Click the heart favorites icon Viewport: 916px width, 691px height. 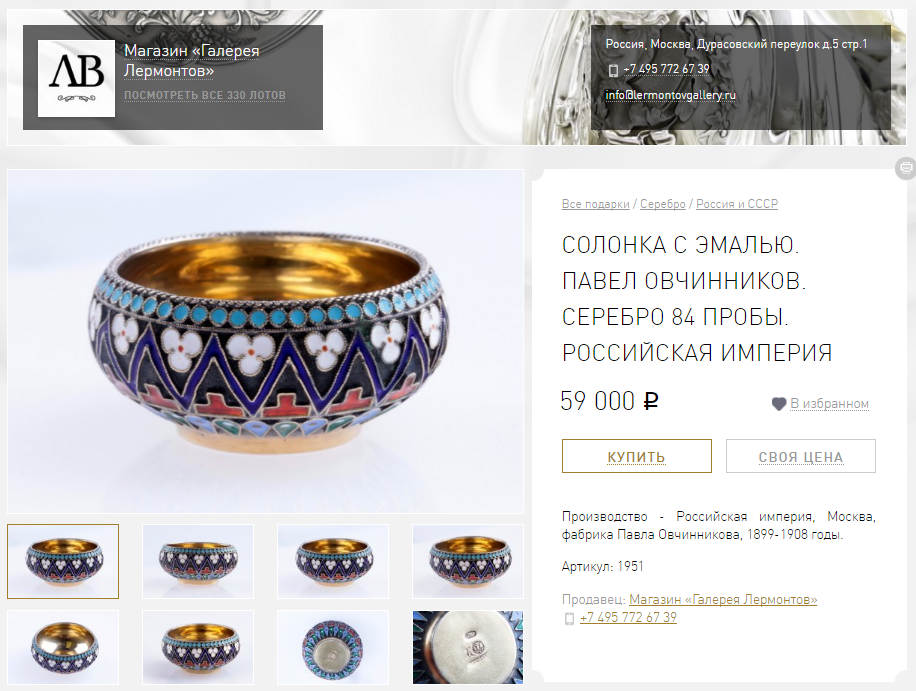[779, 404]
